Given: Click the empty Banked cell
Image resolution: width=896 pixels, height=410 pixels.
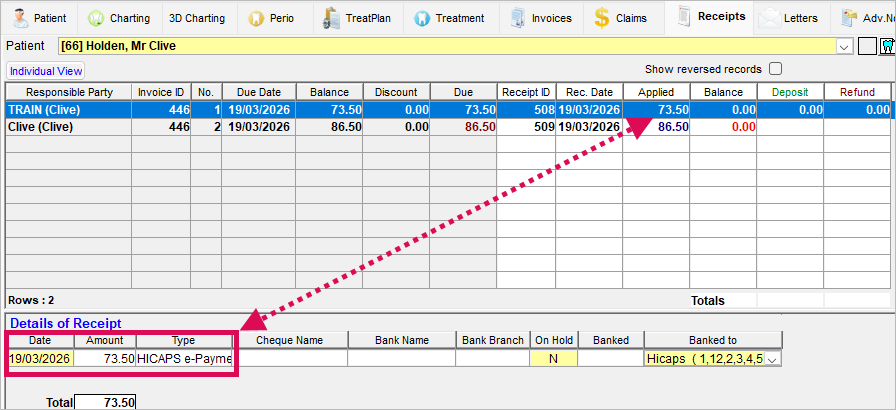Looking at the screenshot, I should 610,358.
